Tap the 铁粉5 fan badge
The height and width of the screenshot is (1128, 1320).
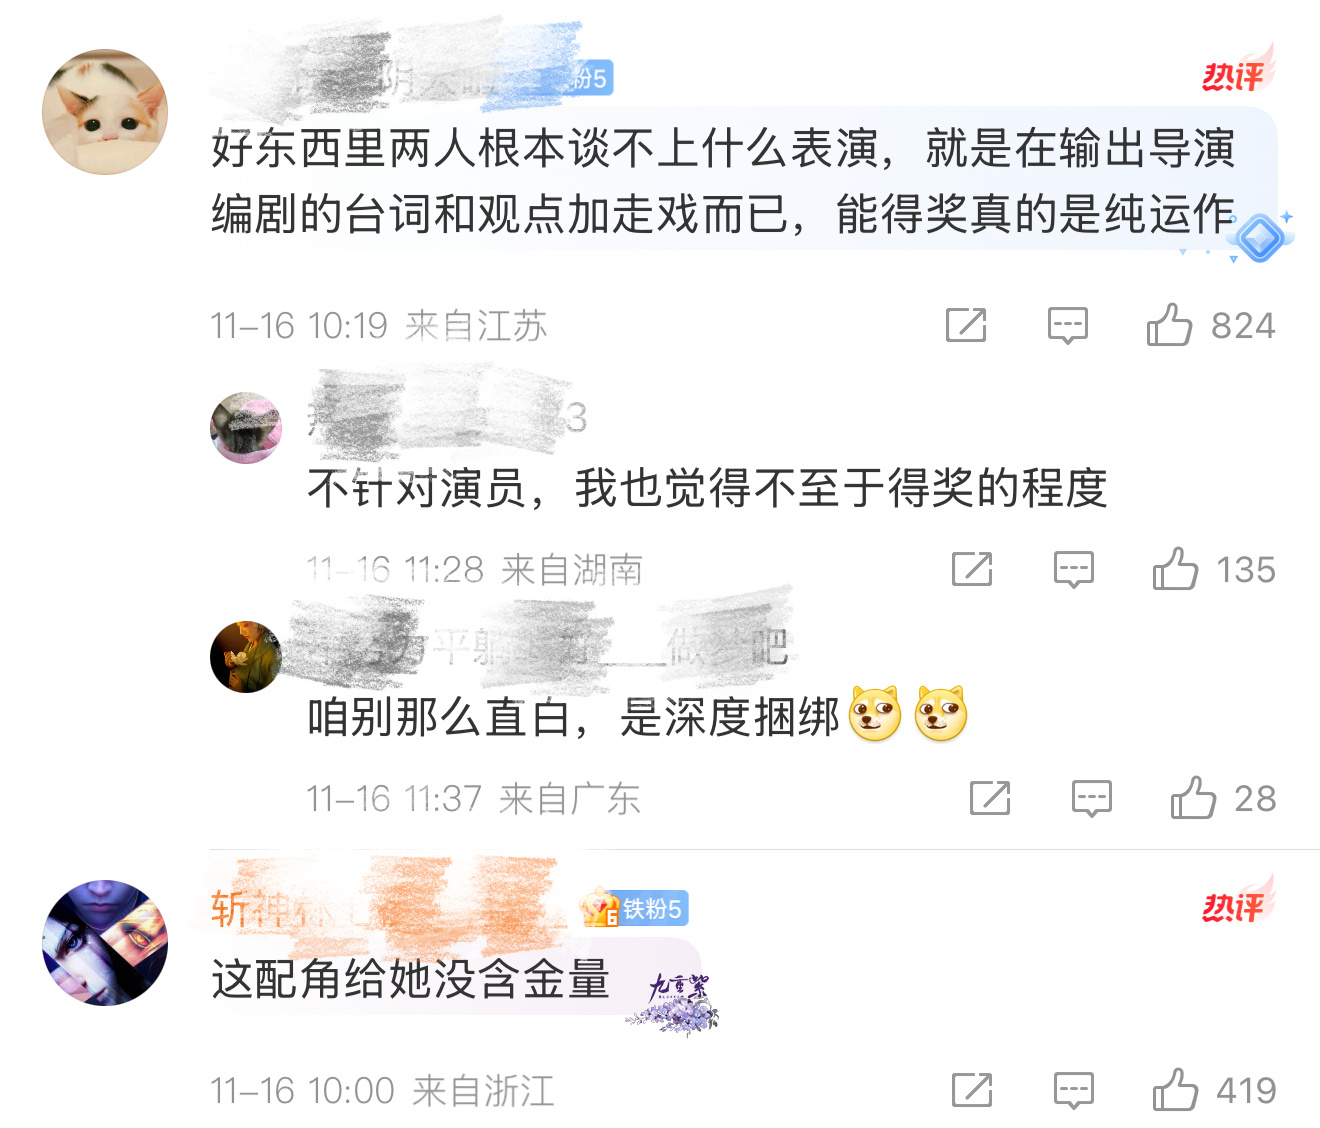pos(636,909)
